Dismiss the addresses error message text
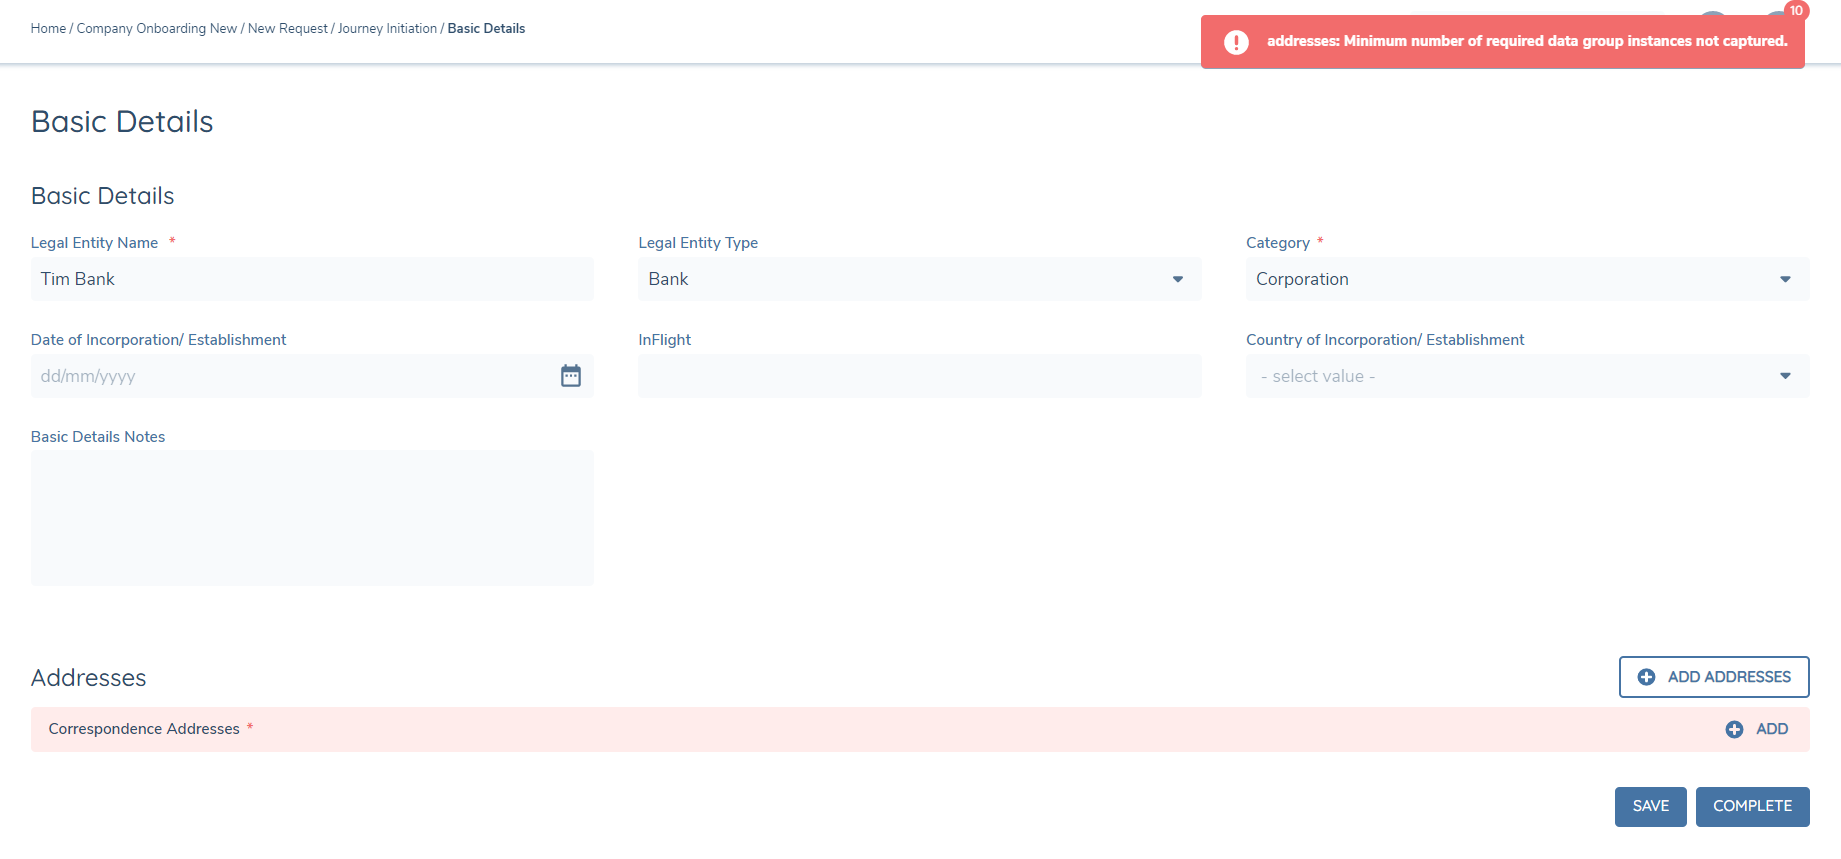Image resolution: width=1841 pixels, height=859 pixels. point(1526,42)
